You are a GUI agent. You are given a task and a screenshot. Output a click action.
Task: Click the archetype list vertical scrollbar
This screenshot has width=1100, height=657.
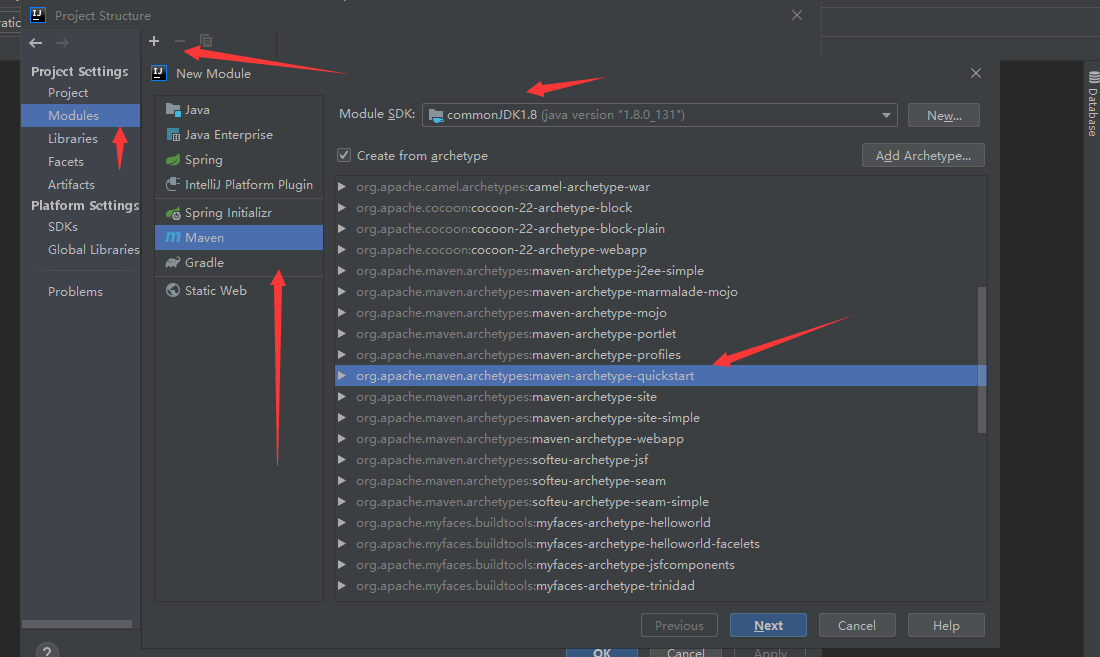click(981, 360)
